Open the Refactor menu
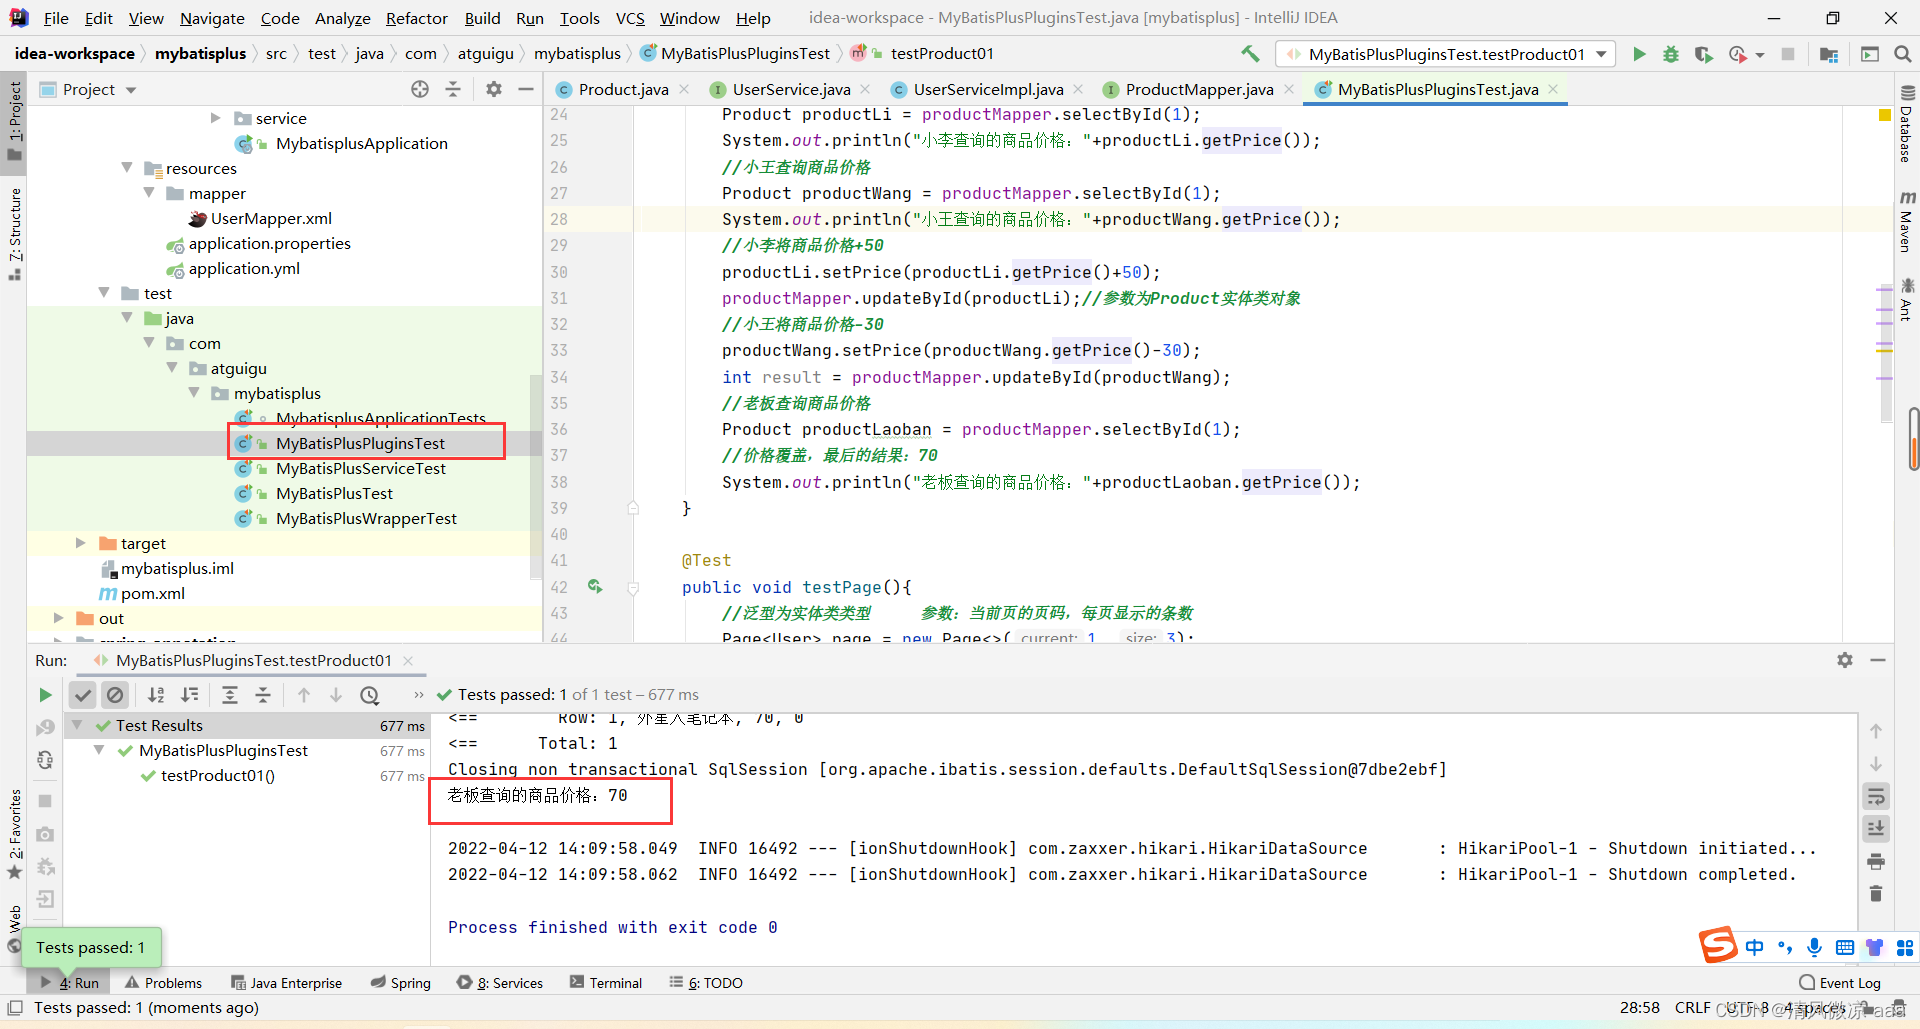Viewport: 1920px width, 1029px height. 417,18
